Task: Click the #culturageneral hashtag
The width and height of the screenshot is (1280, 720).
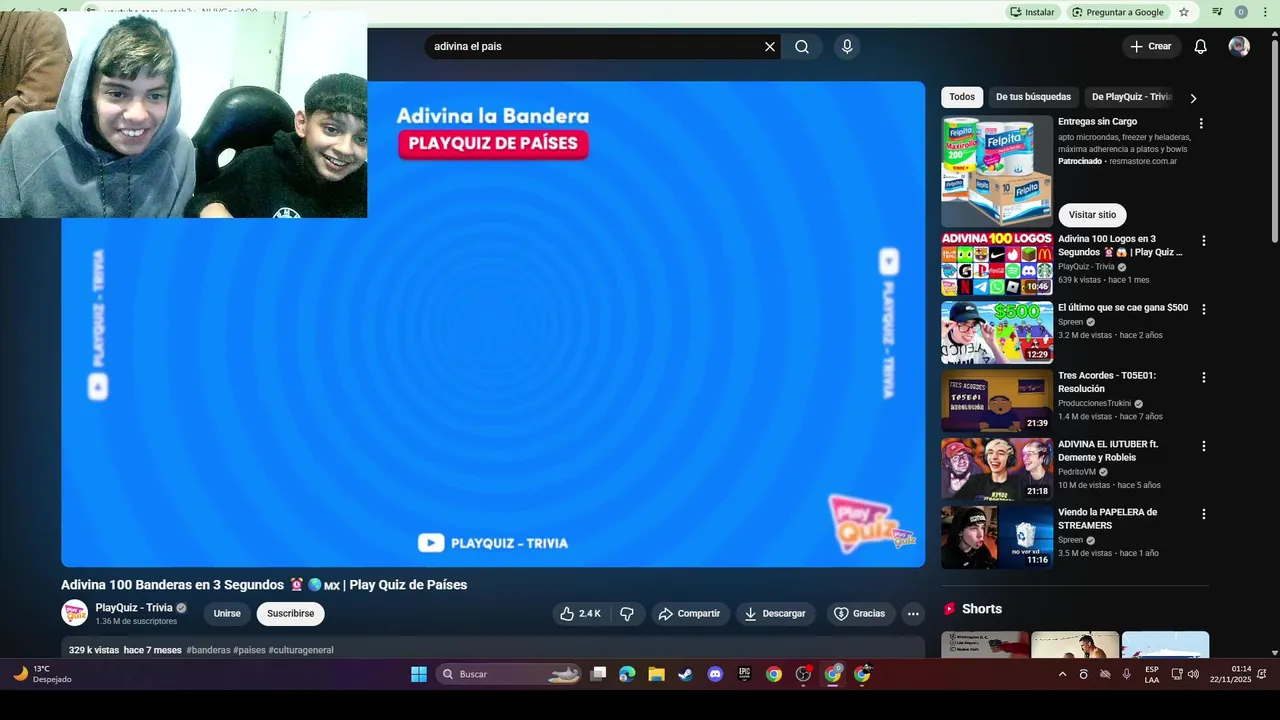Action: click(x=301, y=650)
